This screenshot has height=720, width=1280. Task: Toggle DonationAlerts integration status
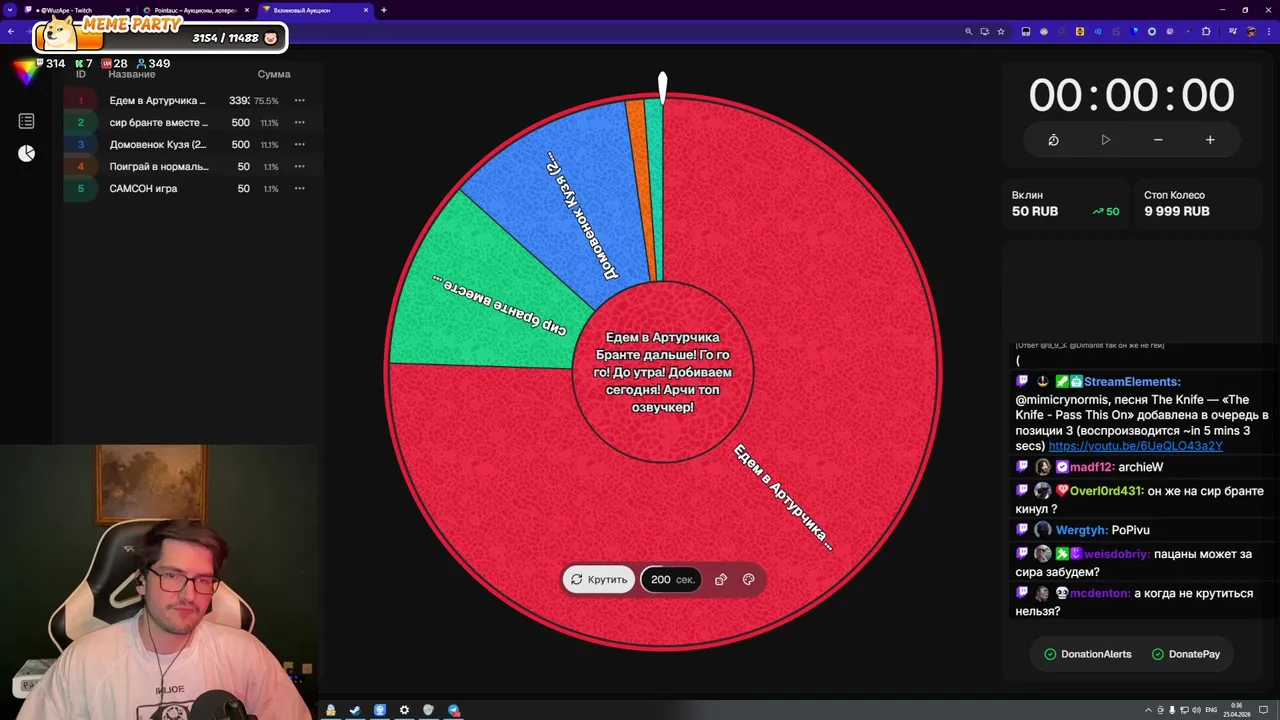pyautogui.click(x=1088, y=654)
